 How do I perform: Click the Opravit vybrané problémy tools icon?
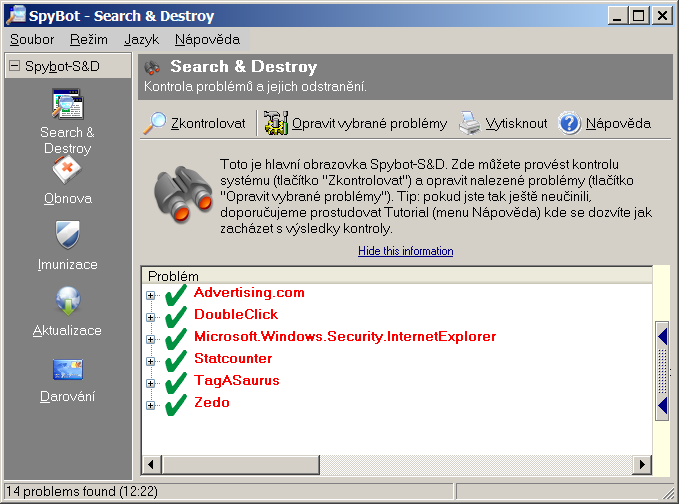click(276, 123)
